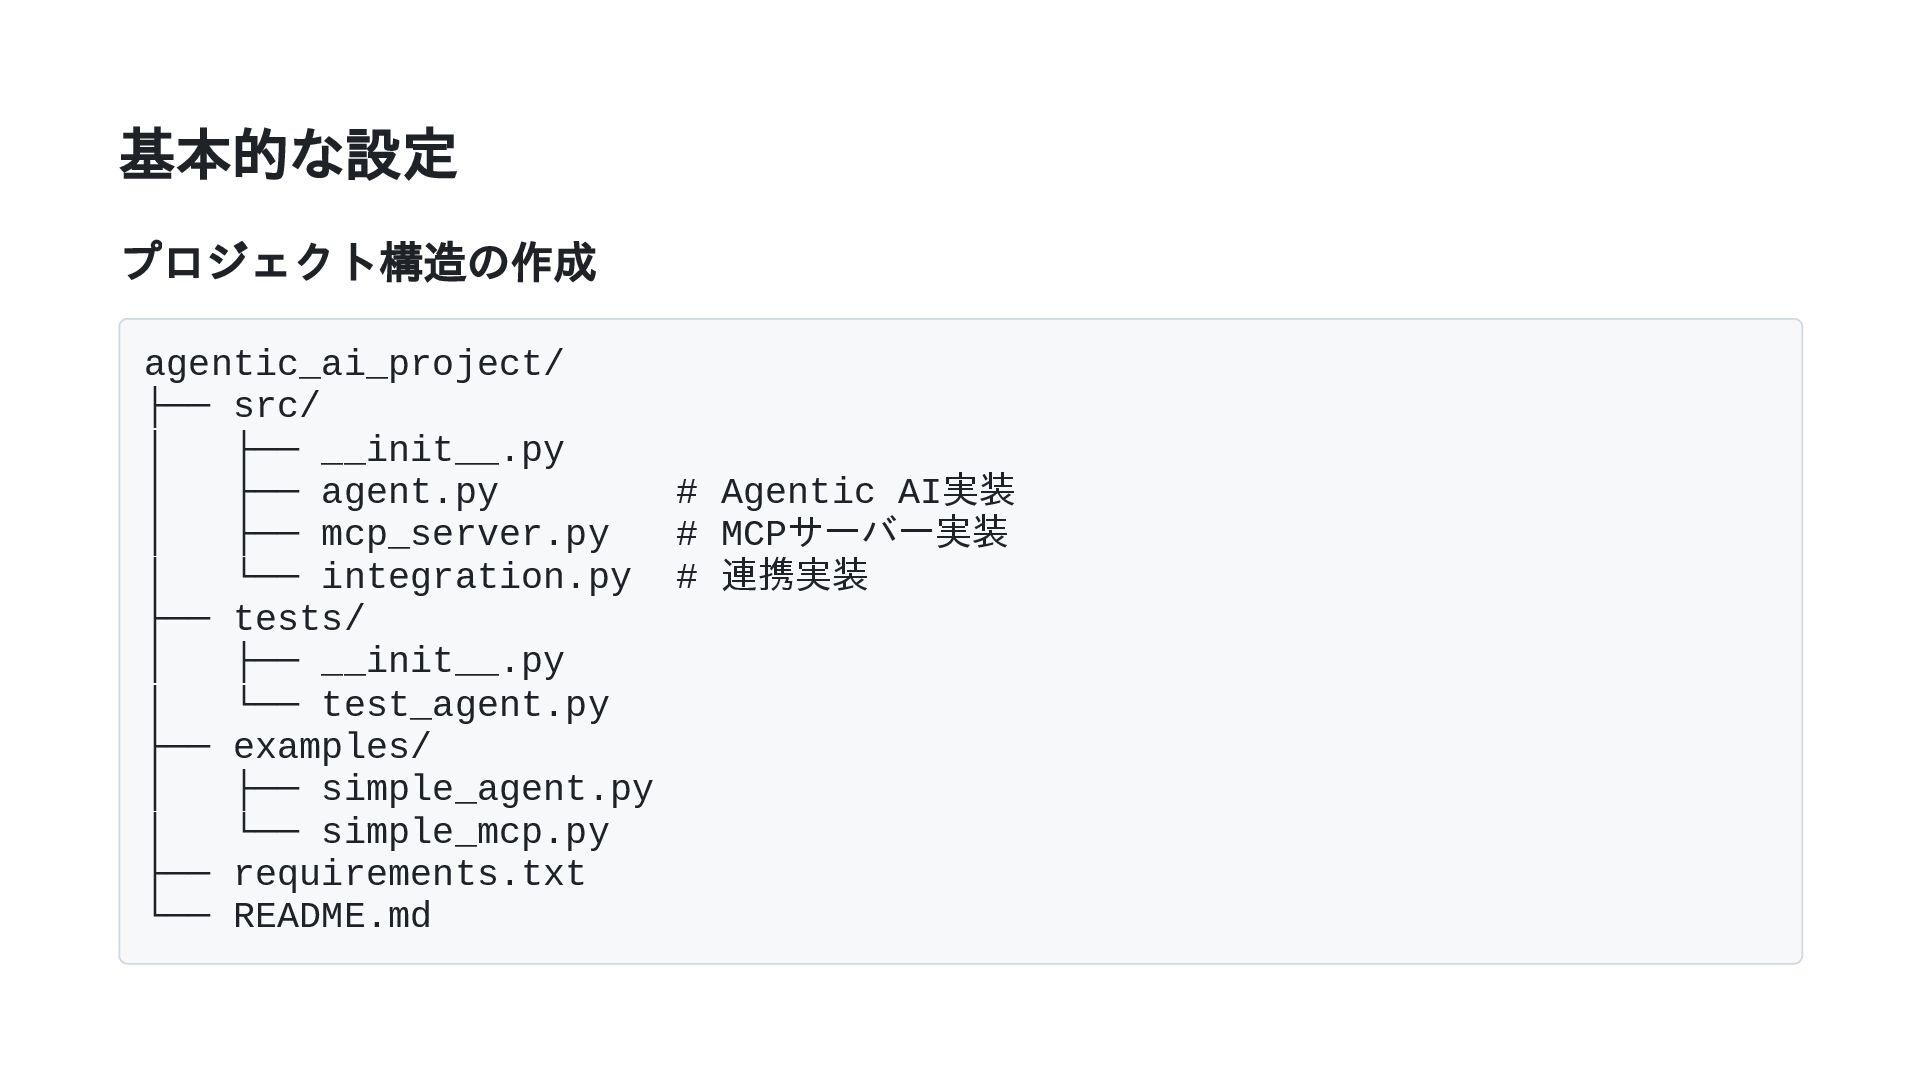1920x1080 pixels.
Task: Select __init__.py under the tests folder
Action: tap(442, 661)
